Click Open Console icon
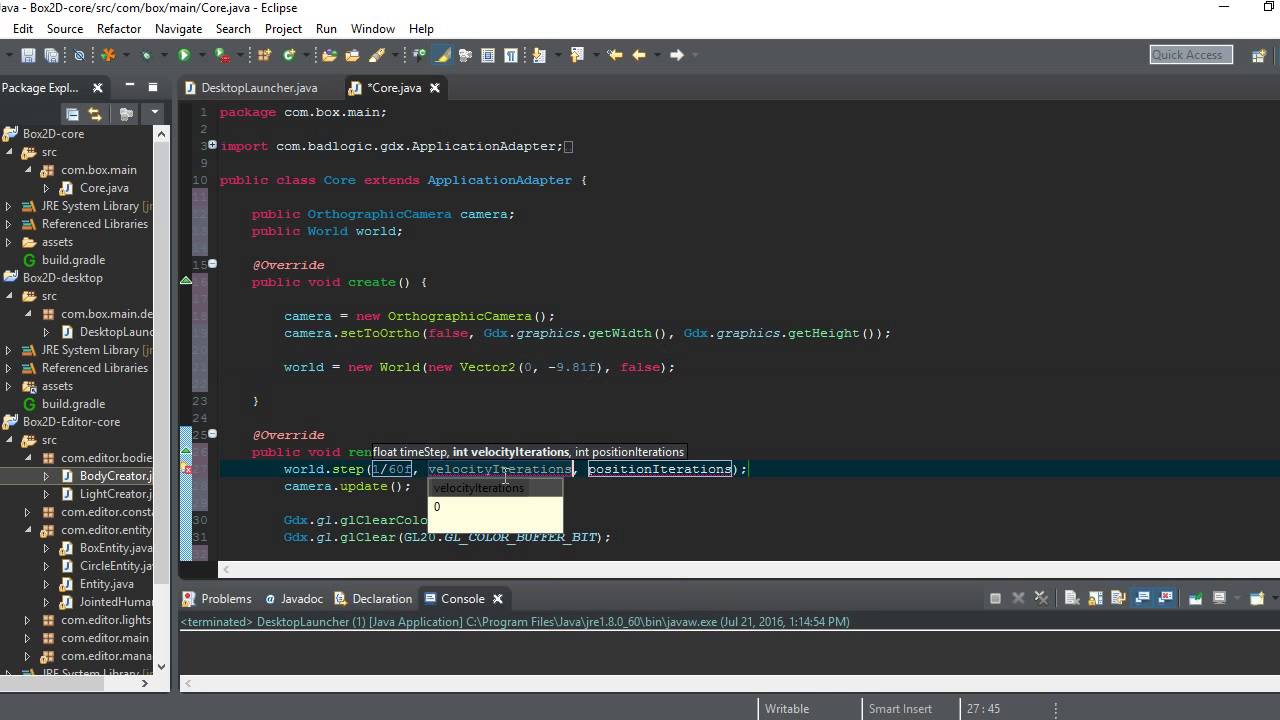This screenshot has height=720, width=1280. coord(1257,598)
